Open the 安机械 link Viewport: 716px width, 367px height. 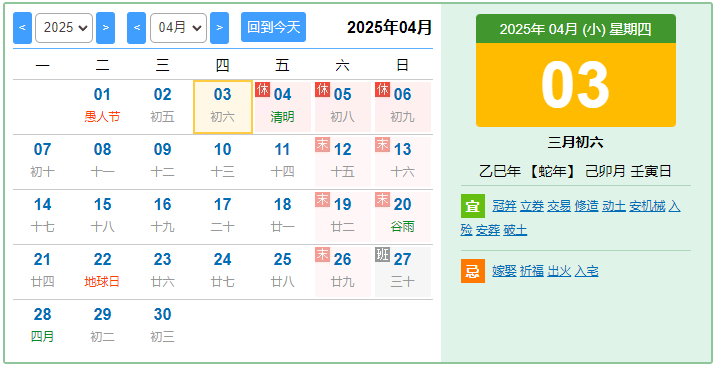pos(648,206)
